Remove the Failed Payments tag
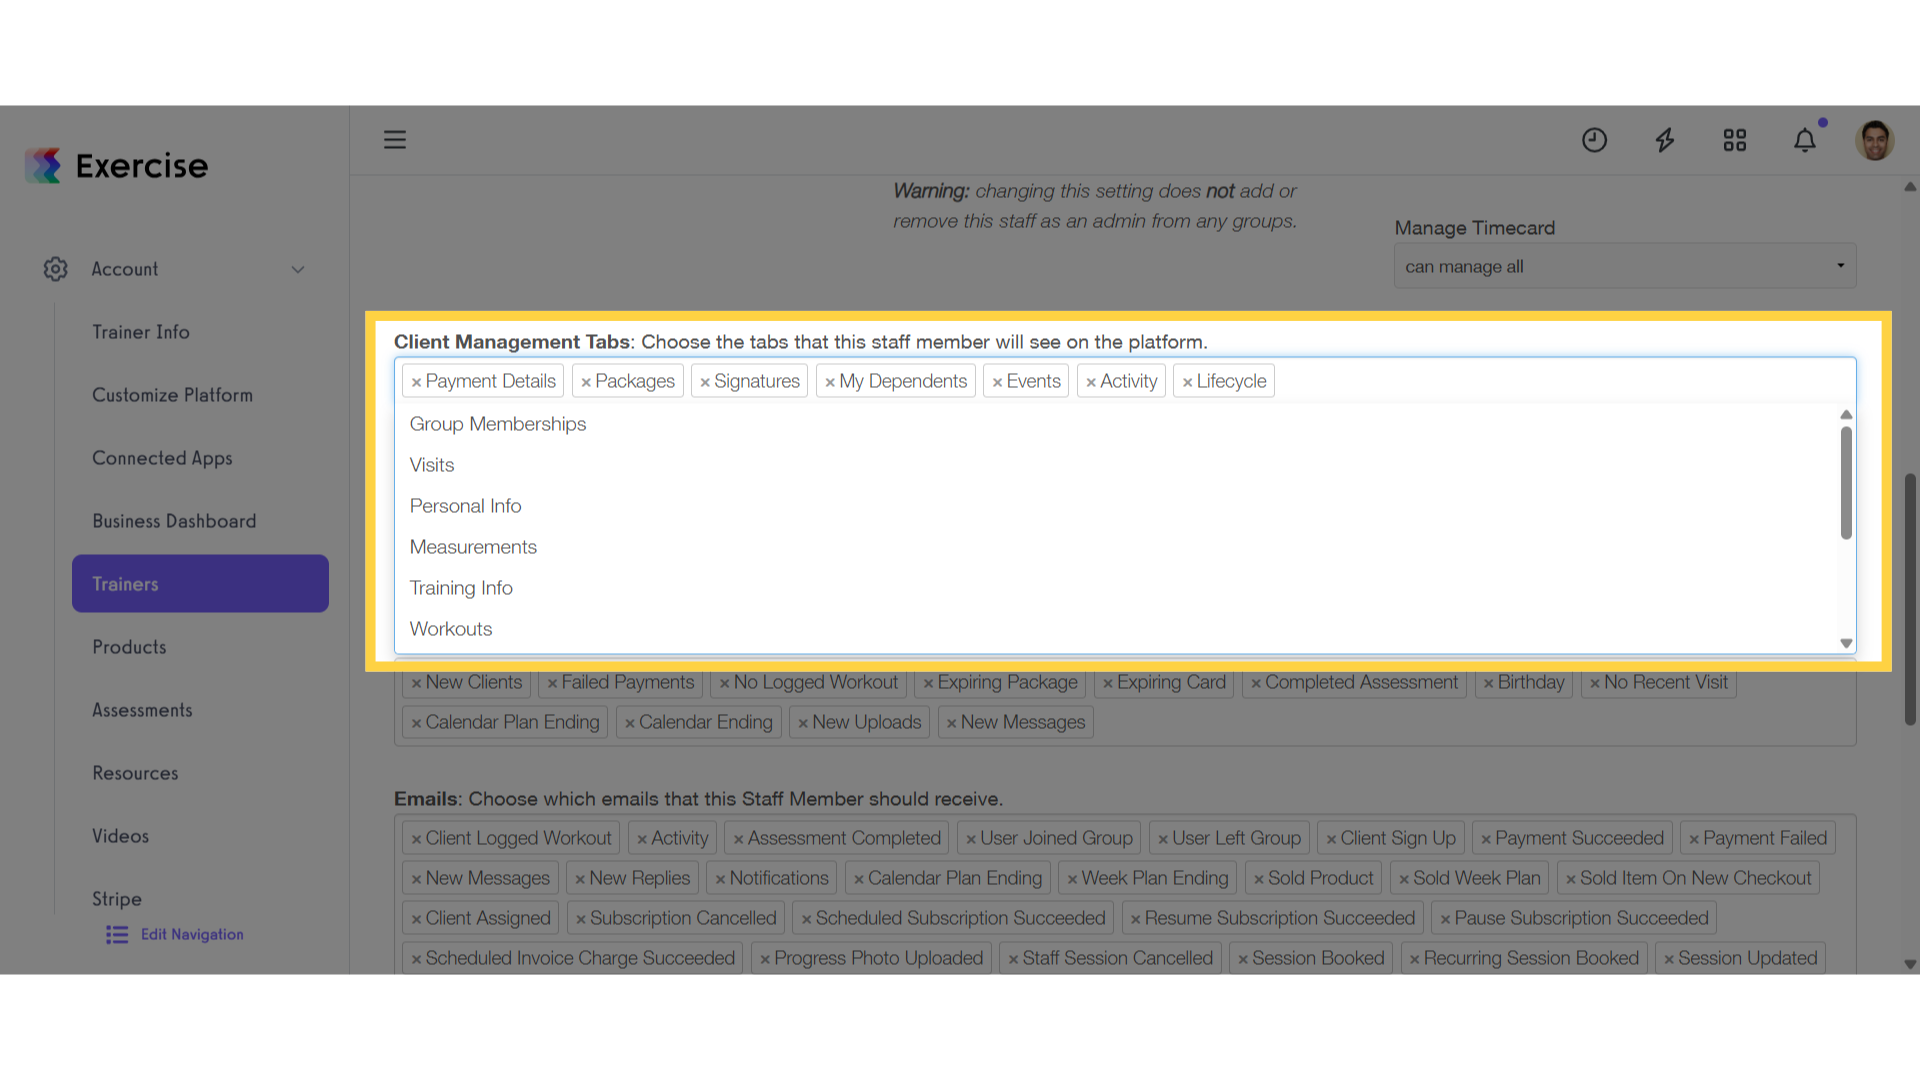Screen dimensions: 1920x1080 click(x=552, y=683)
